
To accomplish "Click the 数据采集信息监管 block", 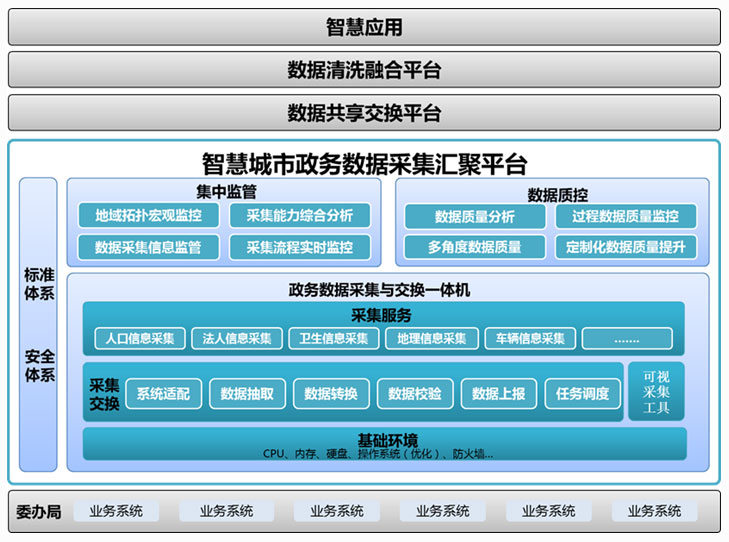I will coord(148,247).
